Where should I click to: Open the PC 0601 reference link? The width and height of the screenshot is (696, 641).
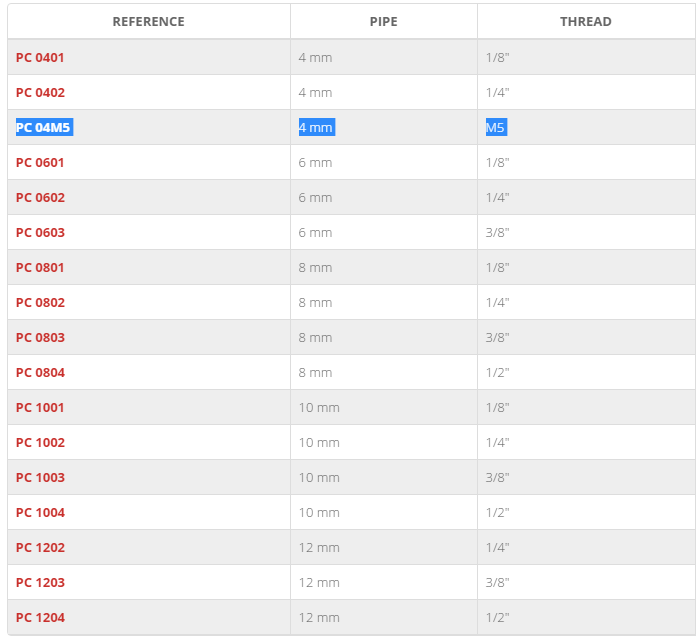(40, 163)
